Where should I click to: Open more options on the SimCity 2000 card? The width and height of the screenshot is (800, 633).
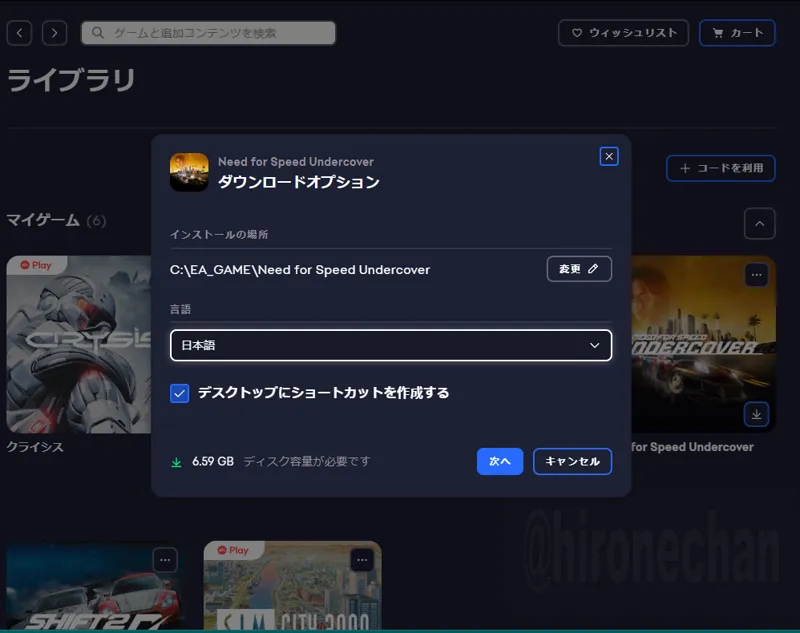click(x=362, y=560)
